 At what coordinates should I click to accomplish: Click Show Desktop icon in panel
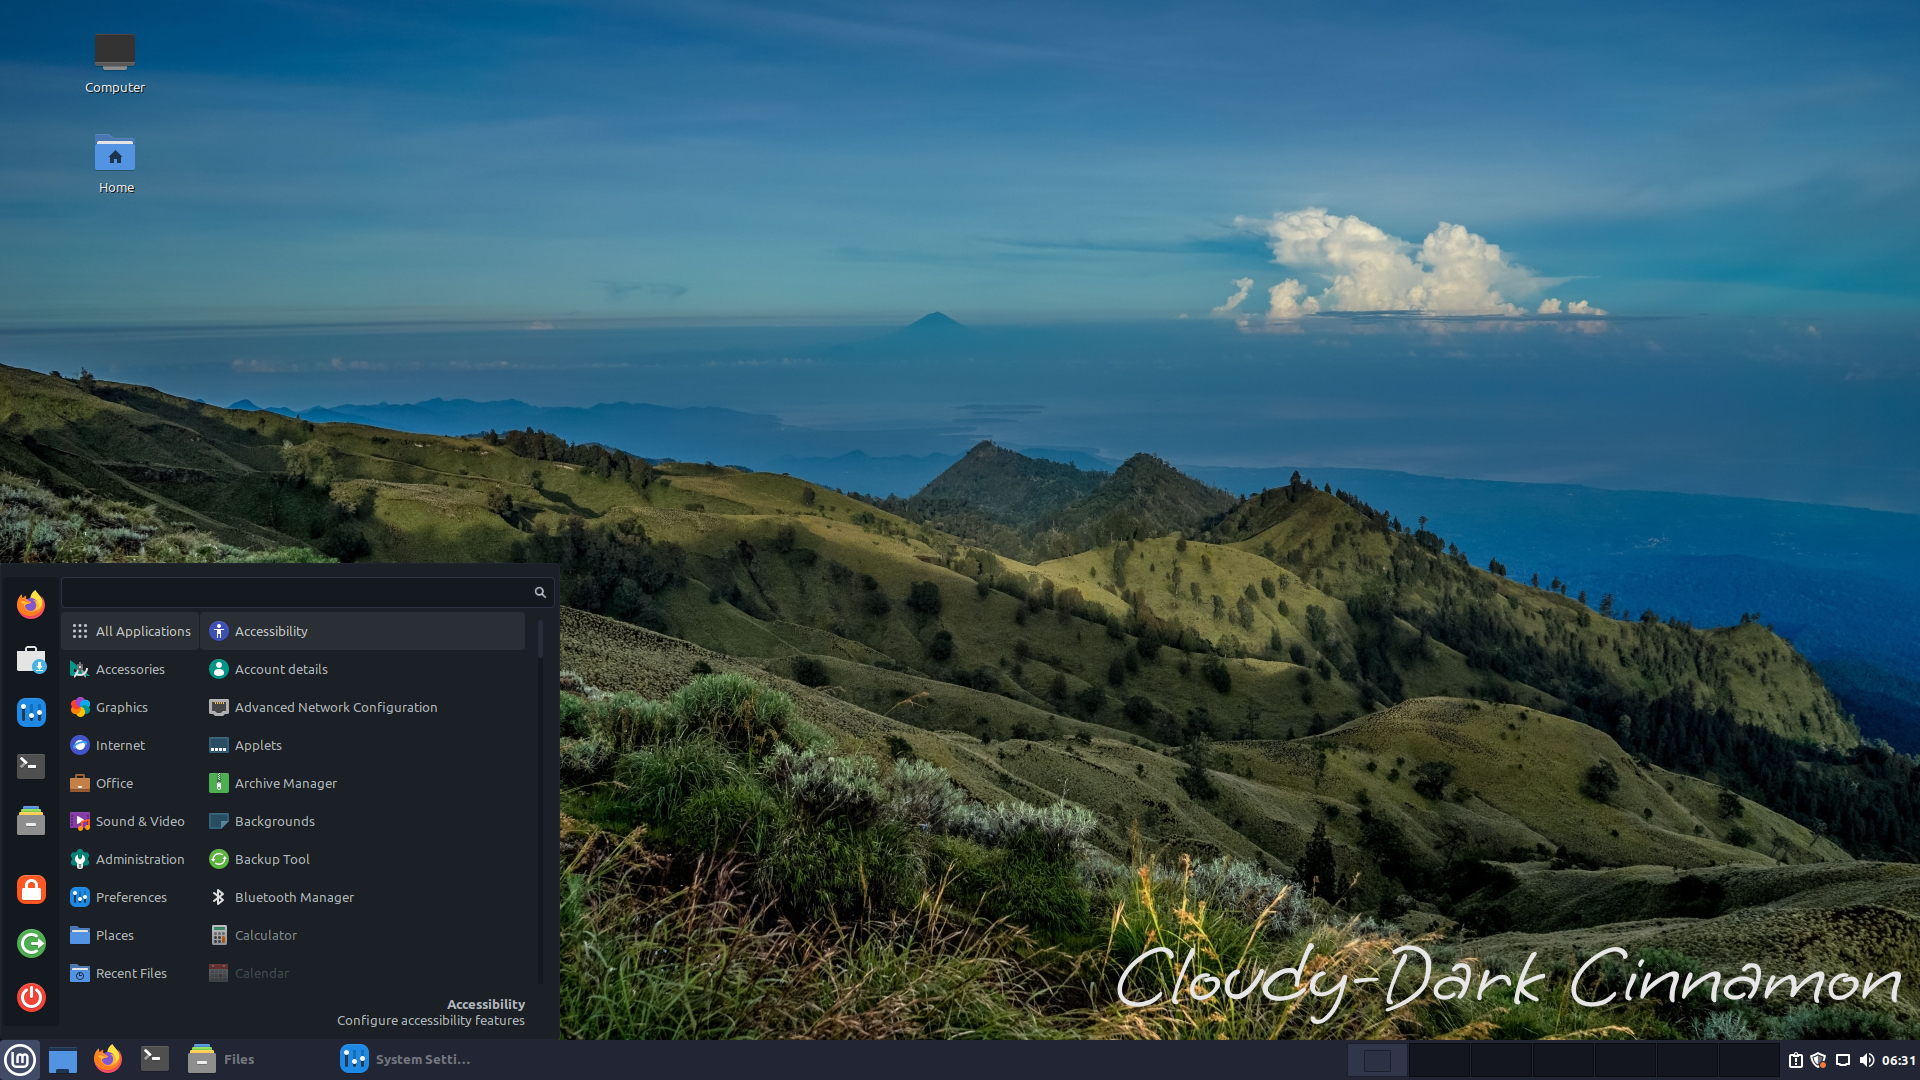(x=63, y=1060)
